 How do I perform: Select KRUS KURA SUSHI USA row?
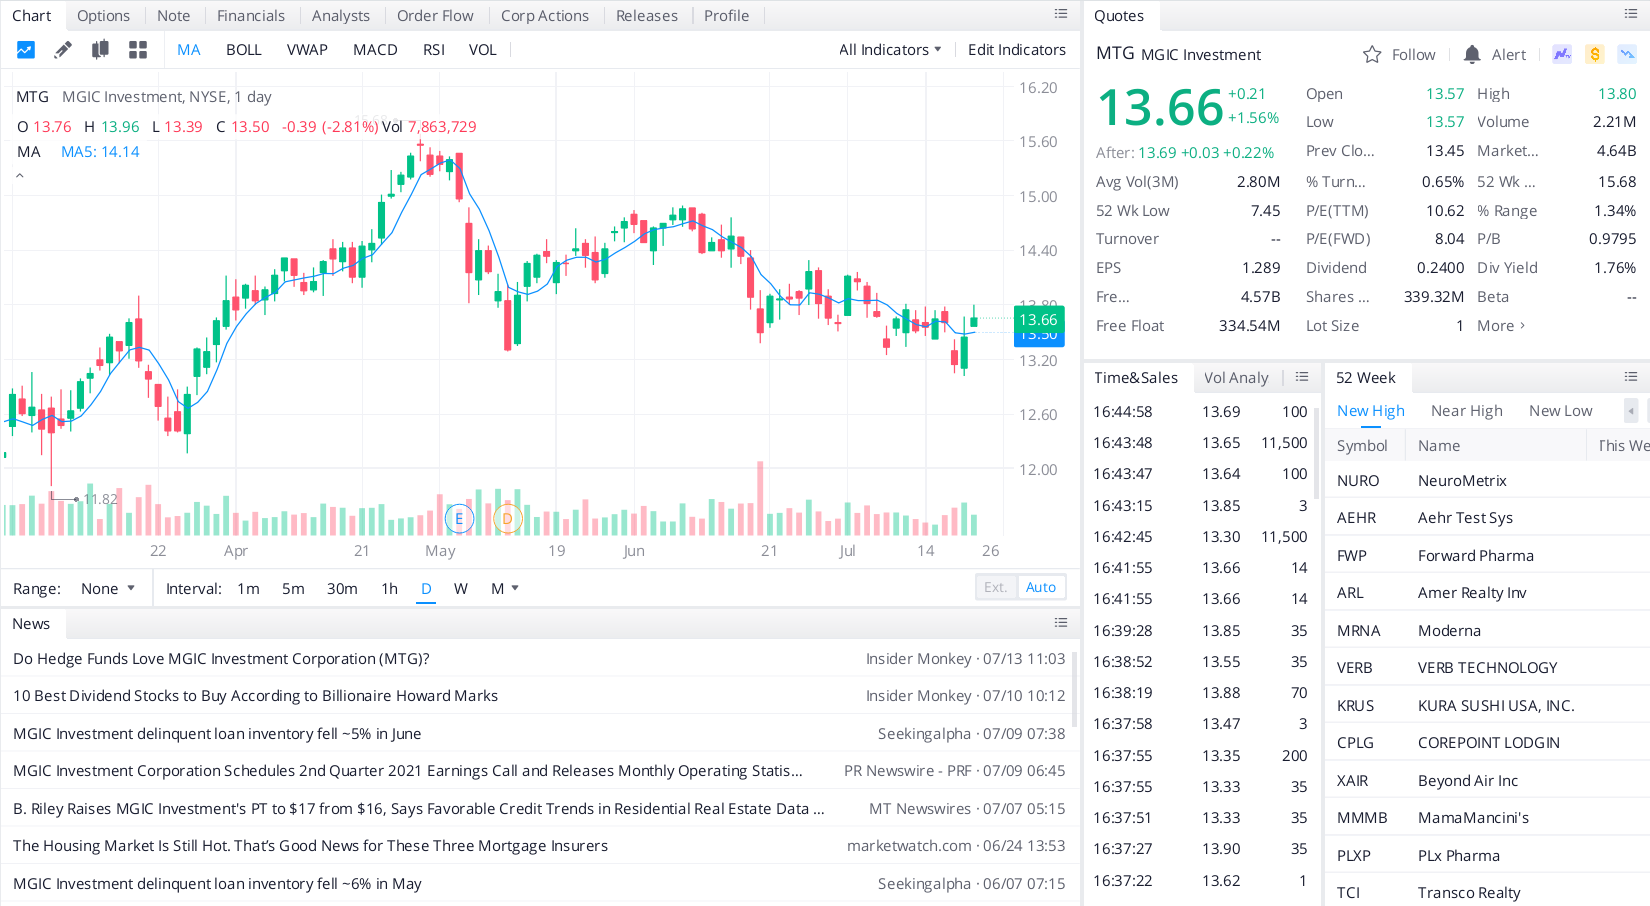click(1487, 706)
